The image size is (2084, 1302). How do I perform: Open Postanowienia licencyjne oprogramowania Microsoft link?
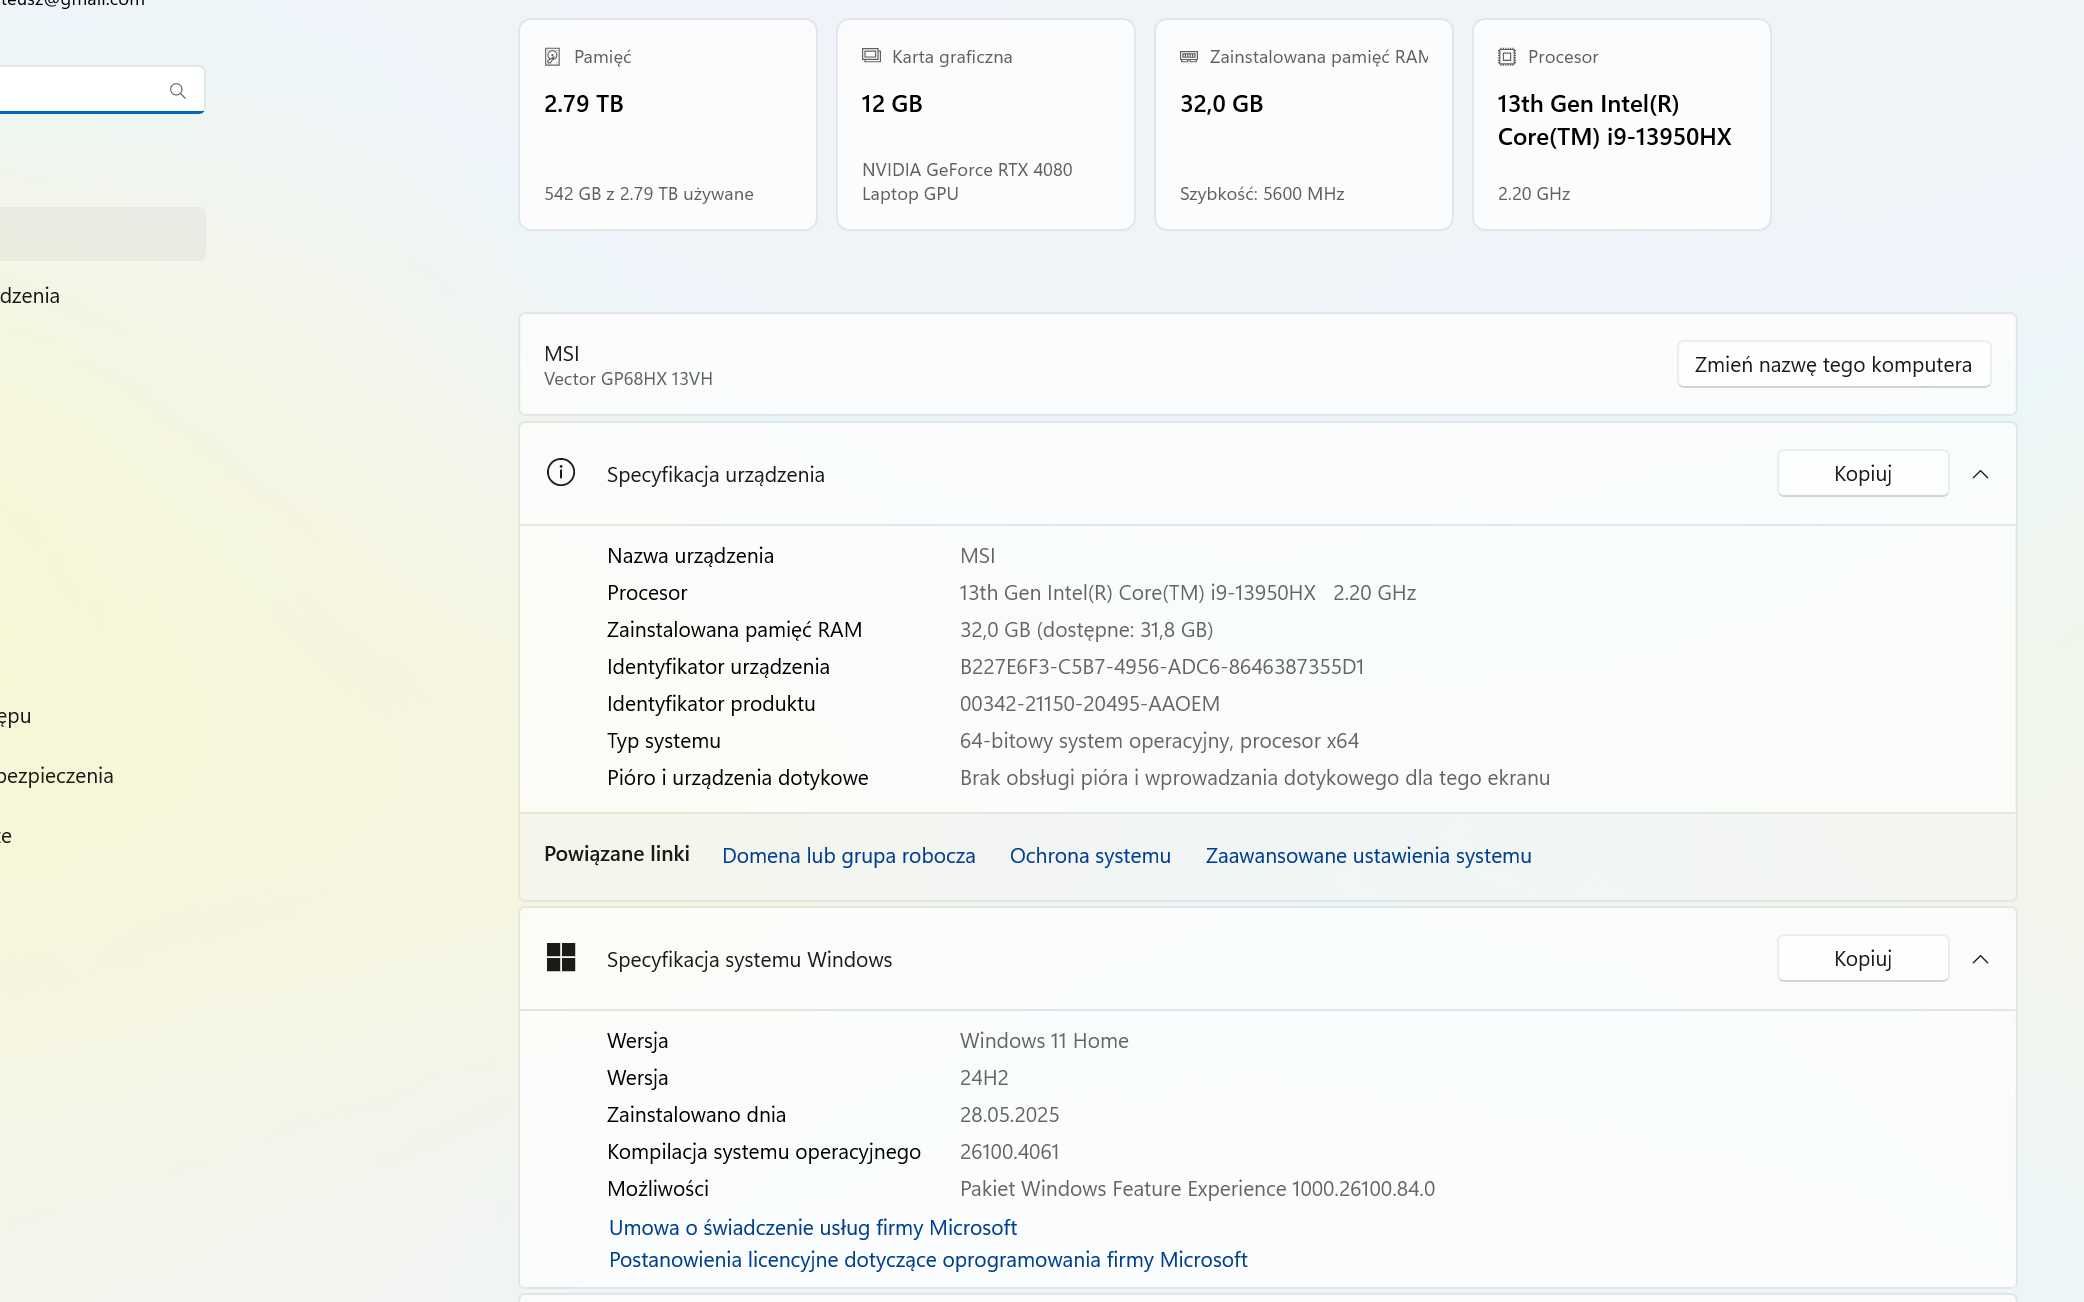click(x=928, y=1260)
